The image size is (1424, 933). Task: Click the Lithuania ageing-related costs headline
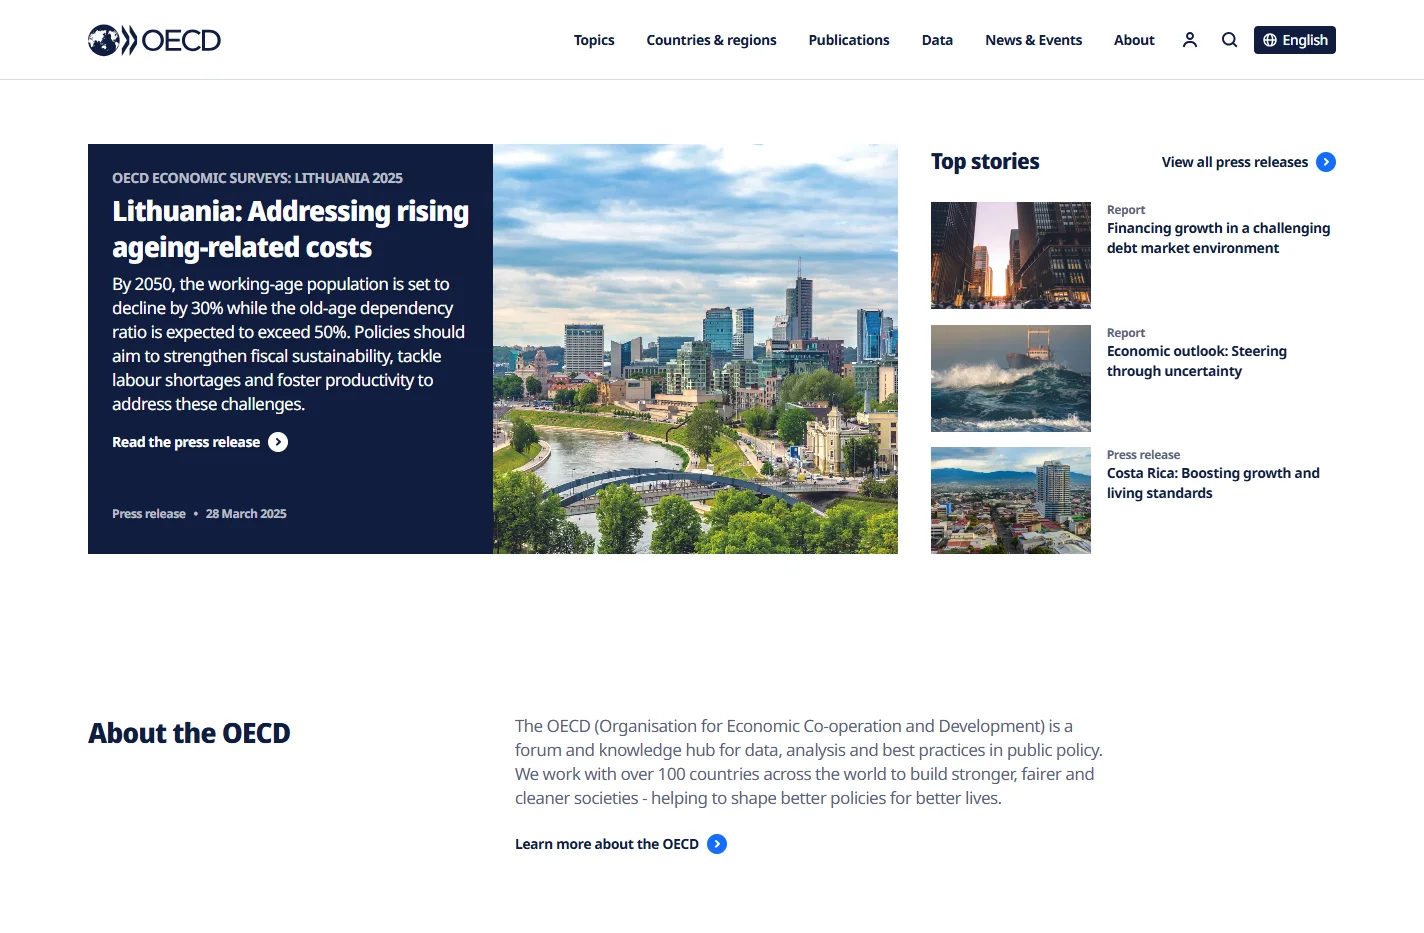[290, 229]
